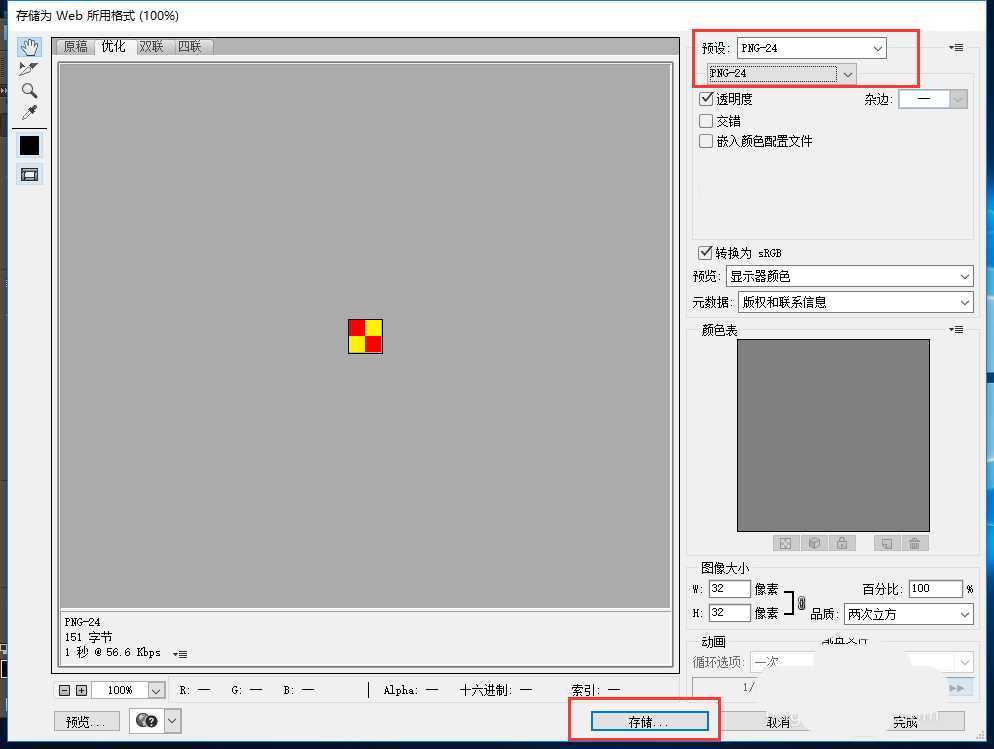
Task: Enable 嵌入颜色配置文件 checkbox
Action: 706,142
